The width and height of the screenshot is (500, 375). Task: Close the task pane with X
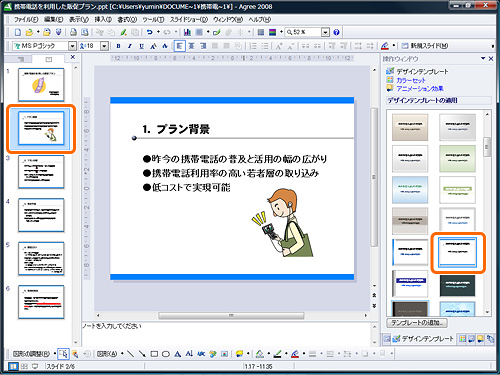pyautogui.click(x=491, y=58)
